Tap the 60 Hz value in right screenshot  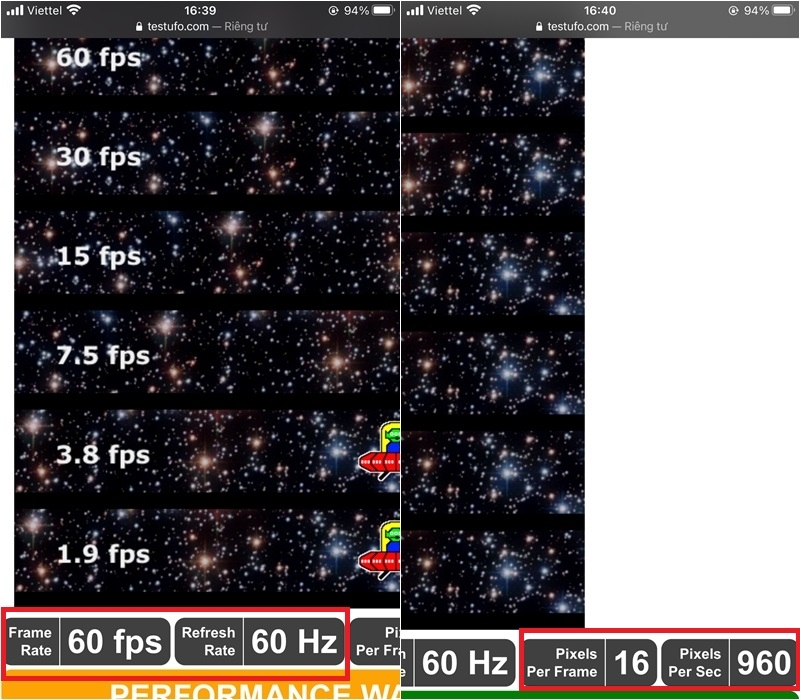coord(464,662)
